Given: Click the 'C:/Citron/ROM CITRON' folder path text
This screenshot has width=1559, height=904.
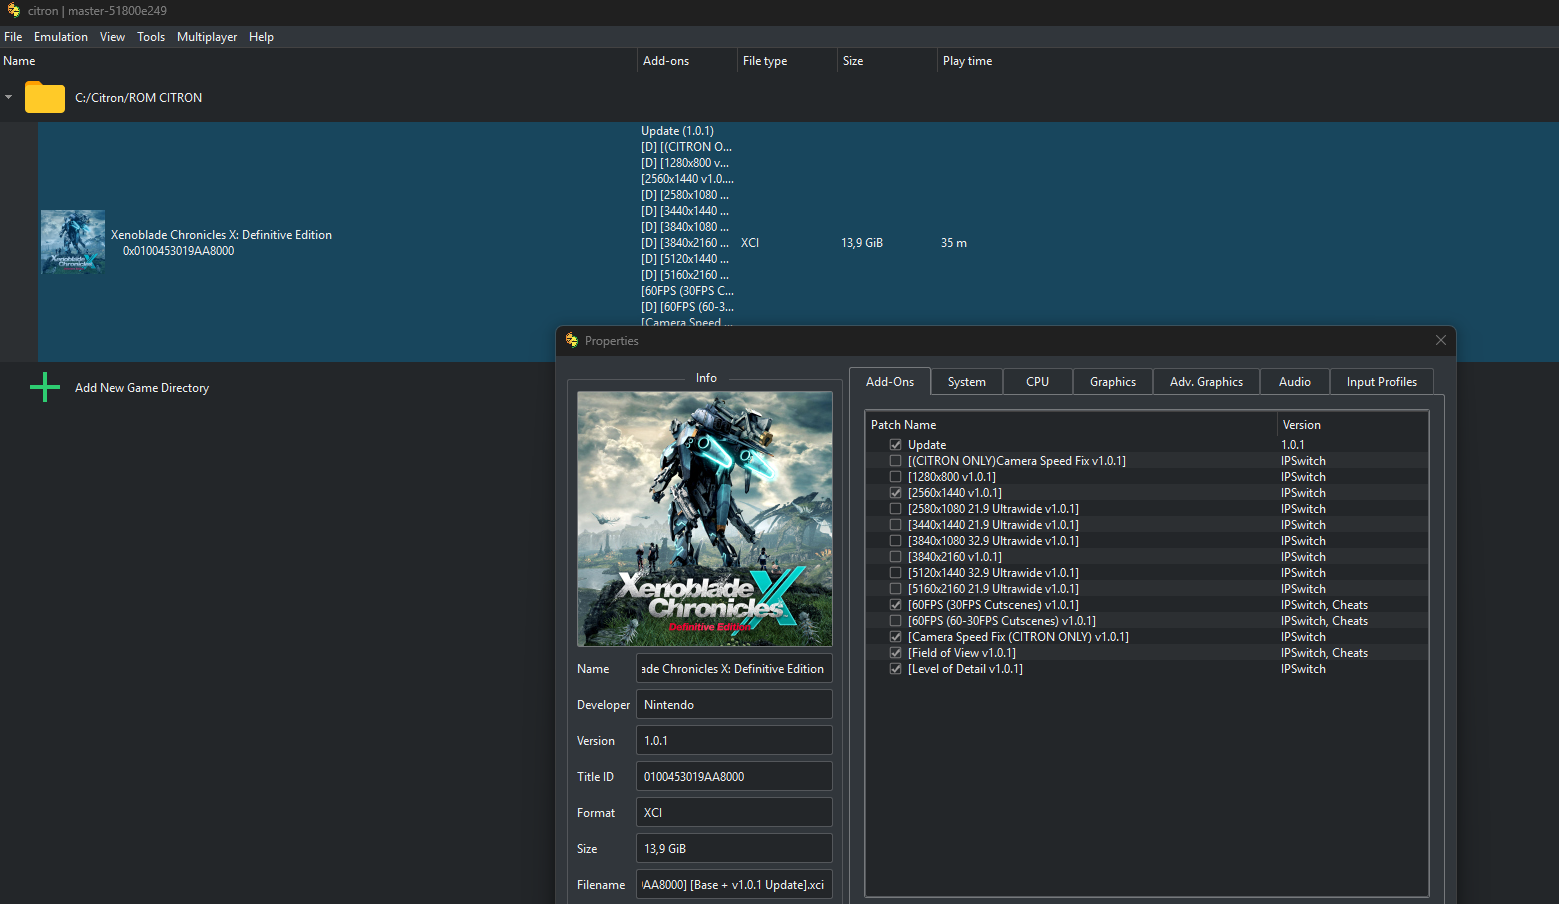Looking at the screenshot, I should (x=139, y=98).
